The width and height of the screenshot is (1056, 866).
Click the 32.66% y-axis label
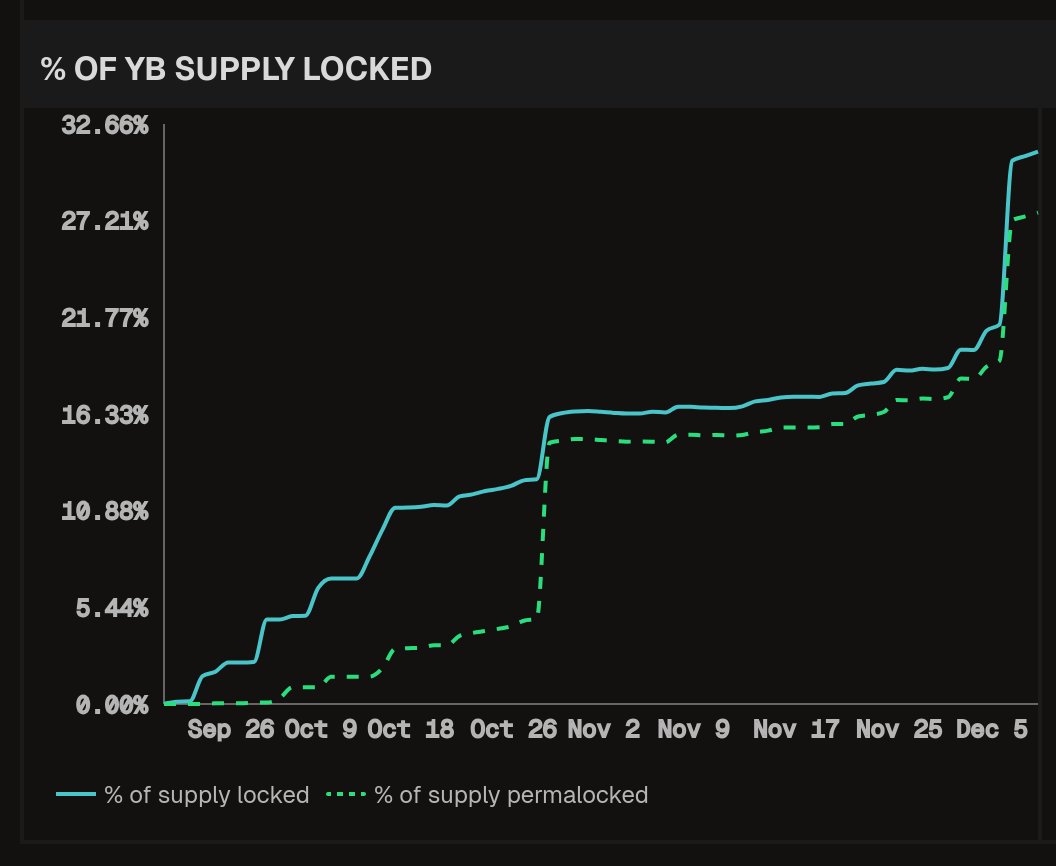[105, 126]
